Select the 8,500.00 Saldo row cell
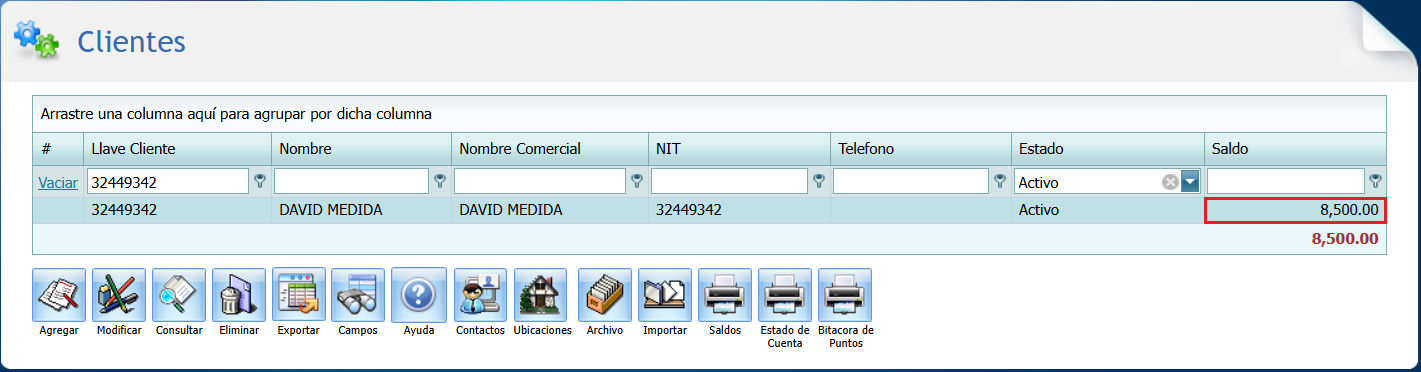1421x372 pixels. (x=1295, y=210)
